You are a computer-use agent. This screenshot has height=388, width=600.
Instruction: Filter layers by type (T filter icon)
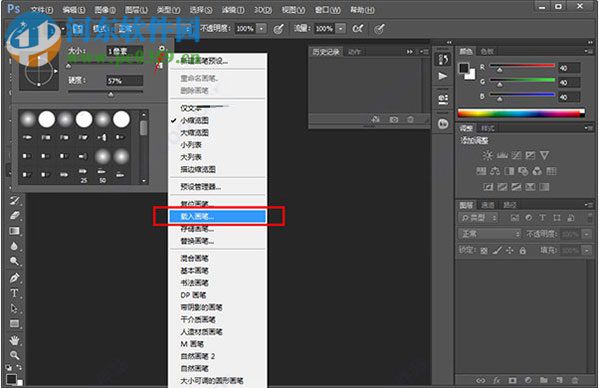click(542, 218)
